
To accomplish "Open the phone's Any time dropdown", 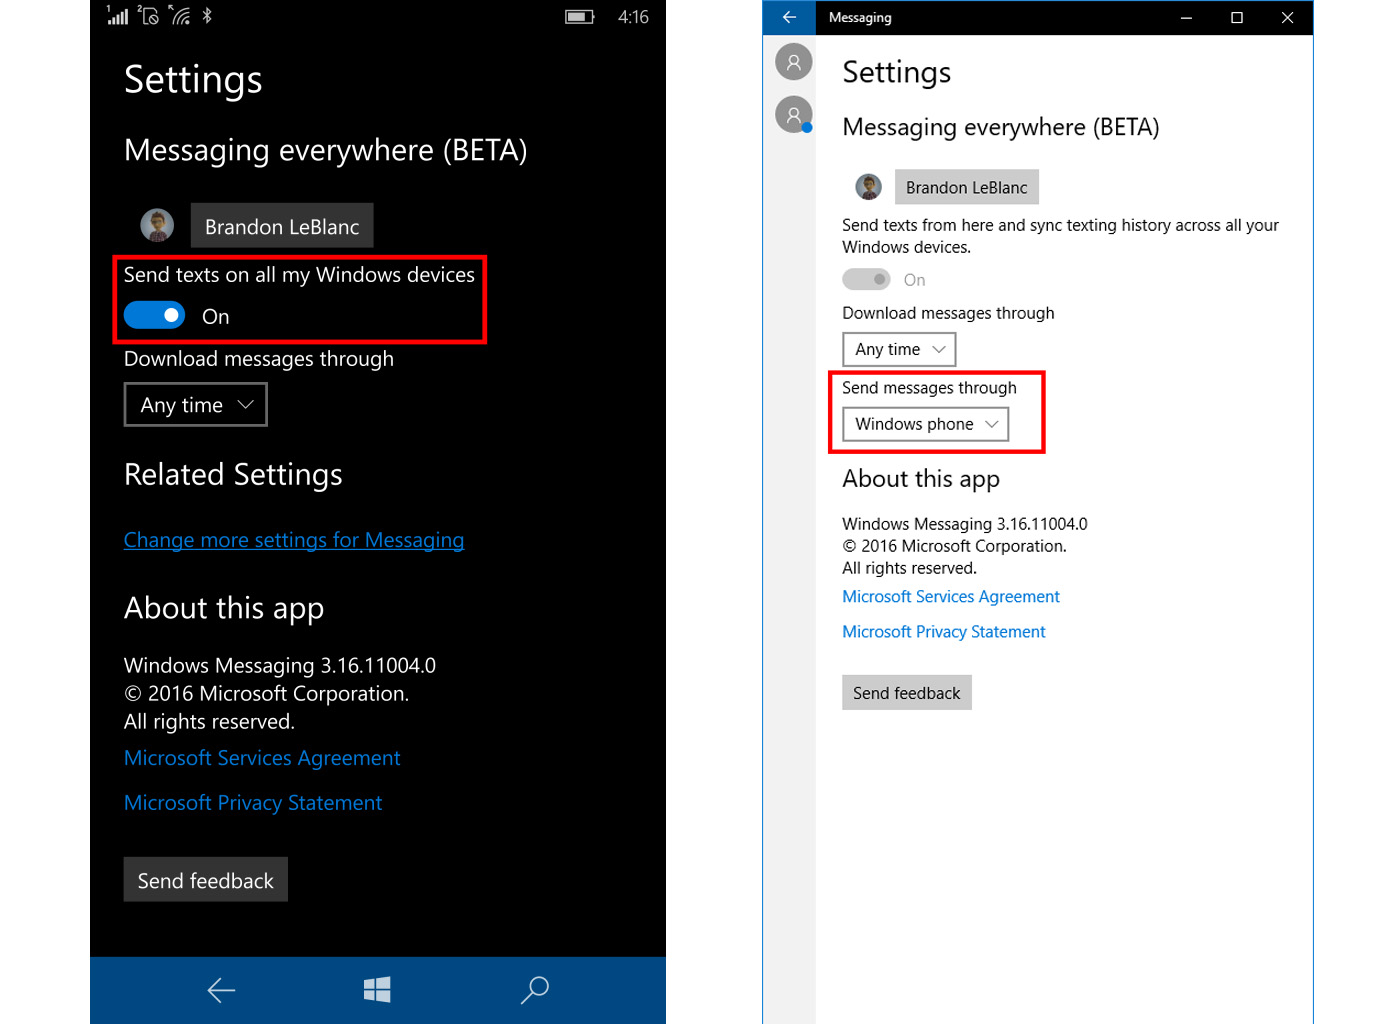I will click(x=196, y=405).
